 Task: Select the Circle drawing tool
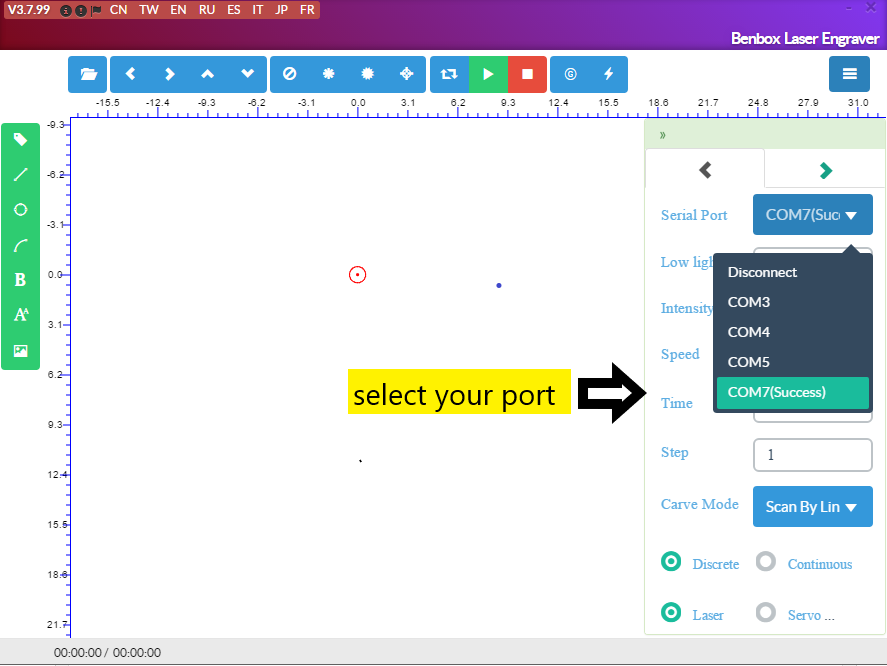coord(20,209)
